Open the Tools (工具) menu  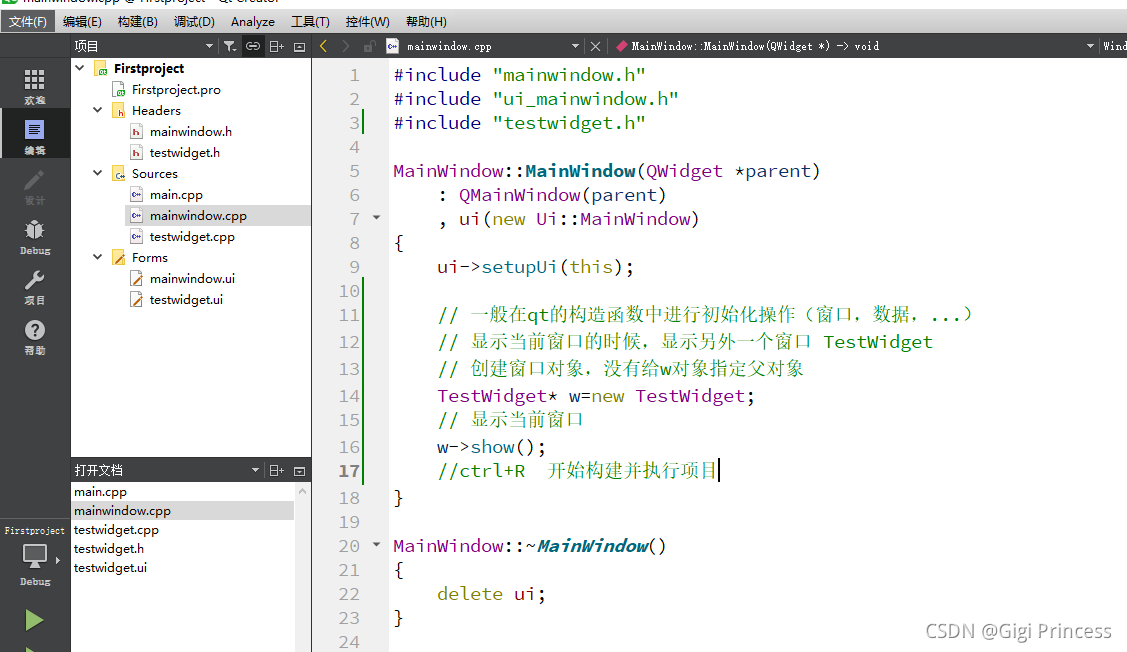pyautogui.click(x=310, y=22)
